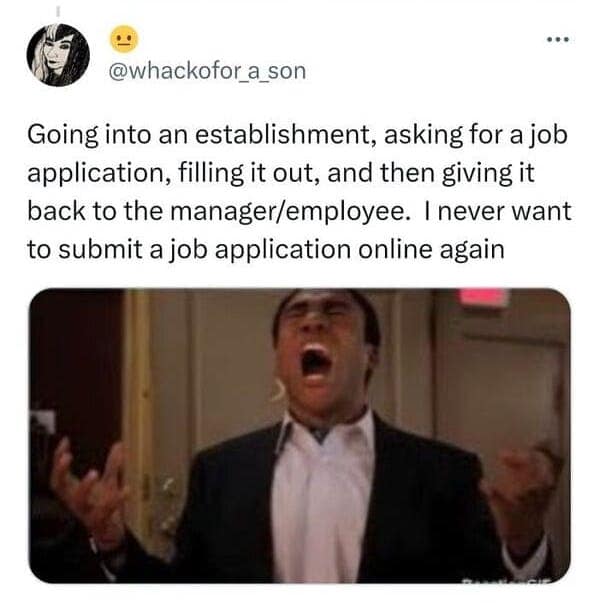The image size is (599, 603).
Task: Click "submit" in the tweet's last line
Action: 100,250
